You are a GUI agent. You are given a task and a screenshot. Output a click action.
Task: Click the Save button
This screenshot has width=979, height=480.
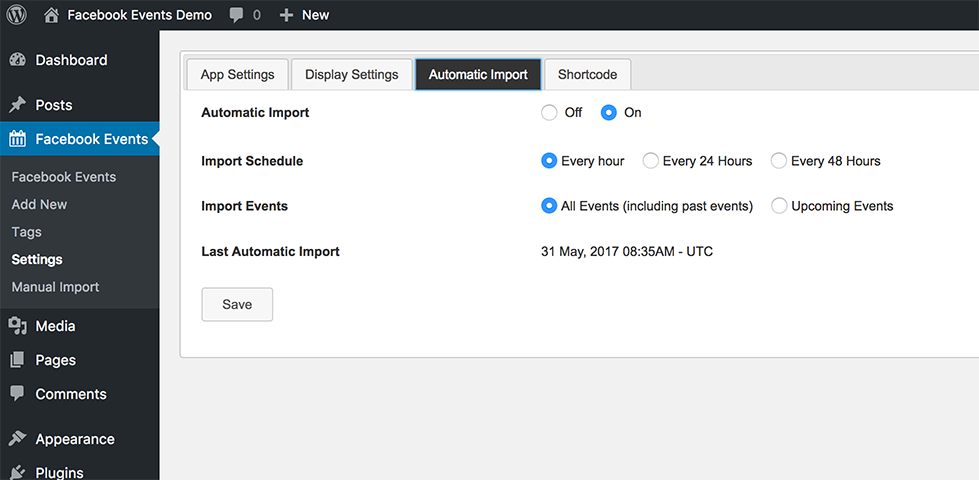coord(237,304)
